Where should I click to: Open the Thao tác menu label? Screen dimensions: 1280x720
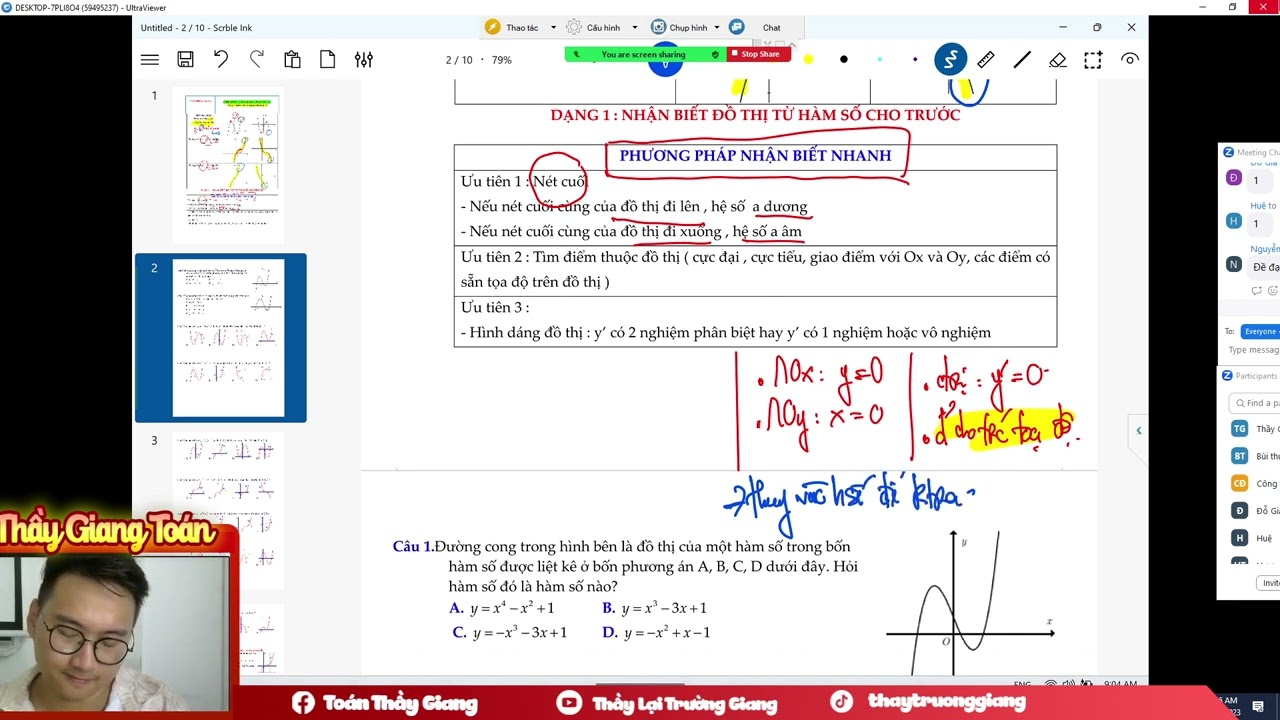tap(522, 28)
